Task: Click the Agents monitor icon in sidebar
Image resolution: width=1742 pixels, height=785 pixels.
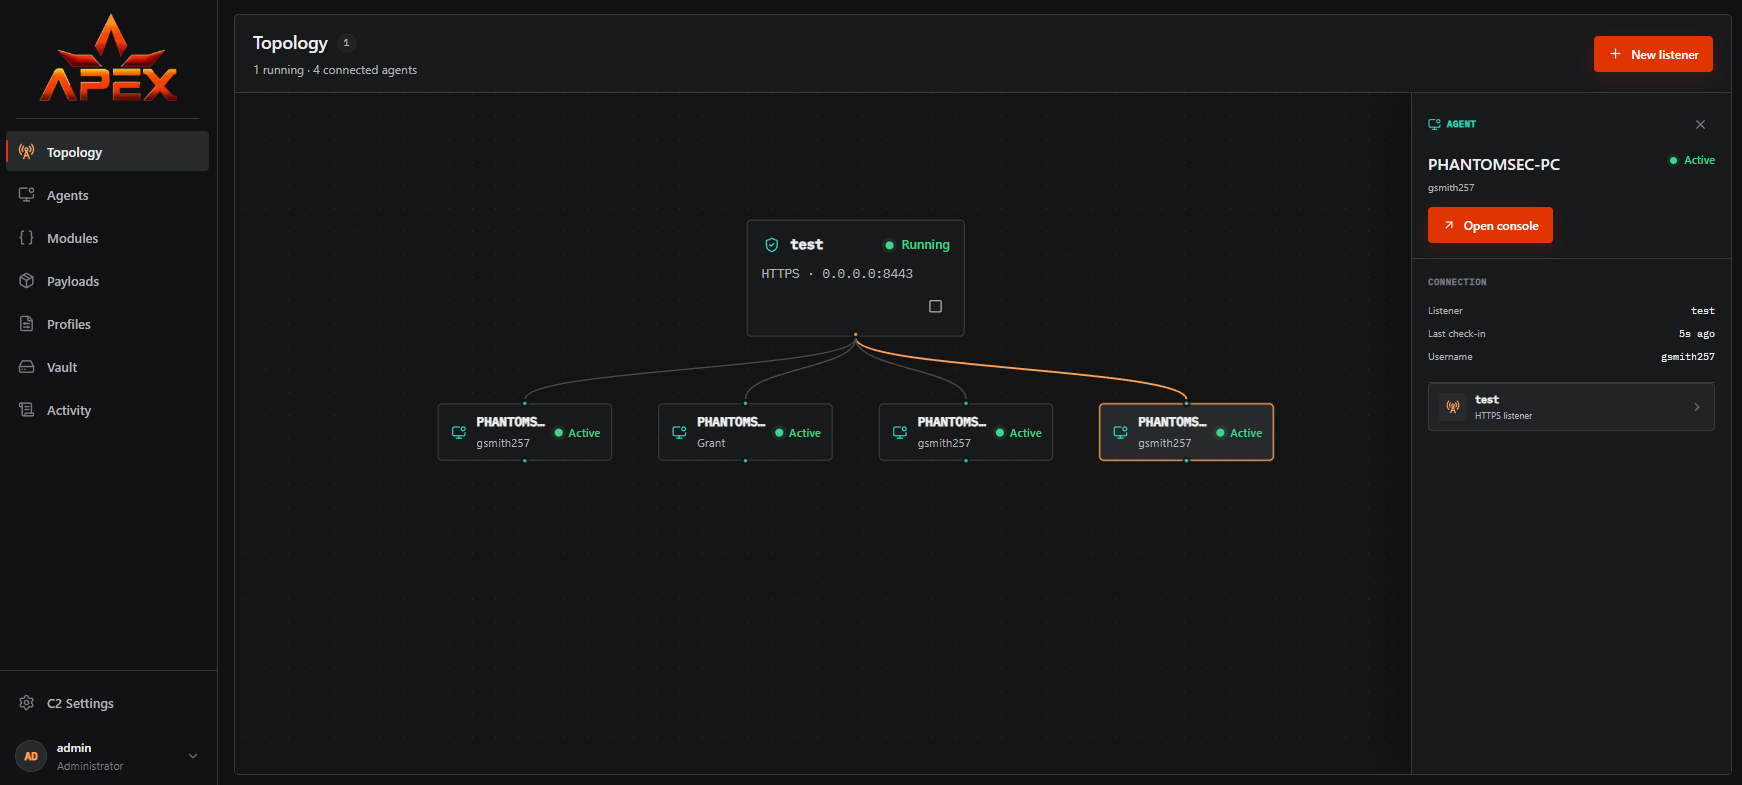Action: coord(27,195)
